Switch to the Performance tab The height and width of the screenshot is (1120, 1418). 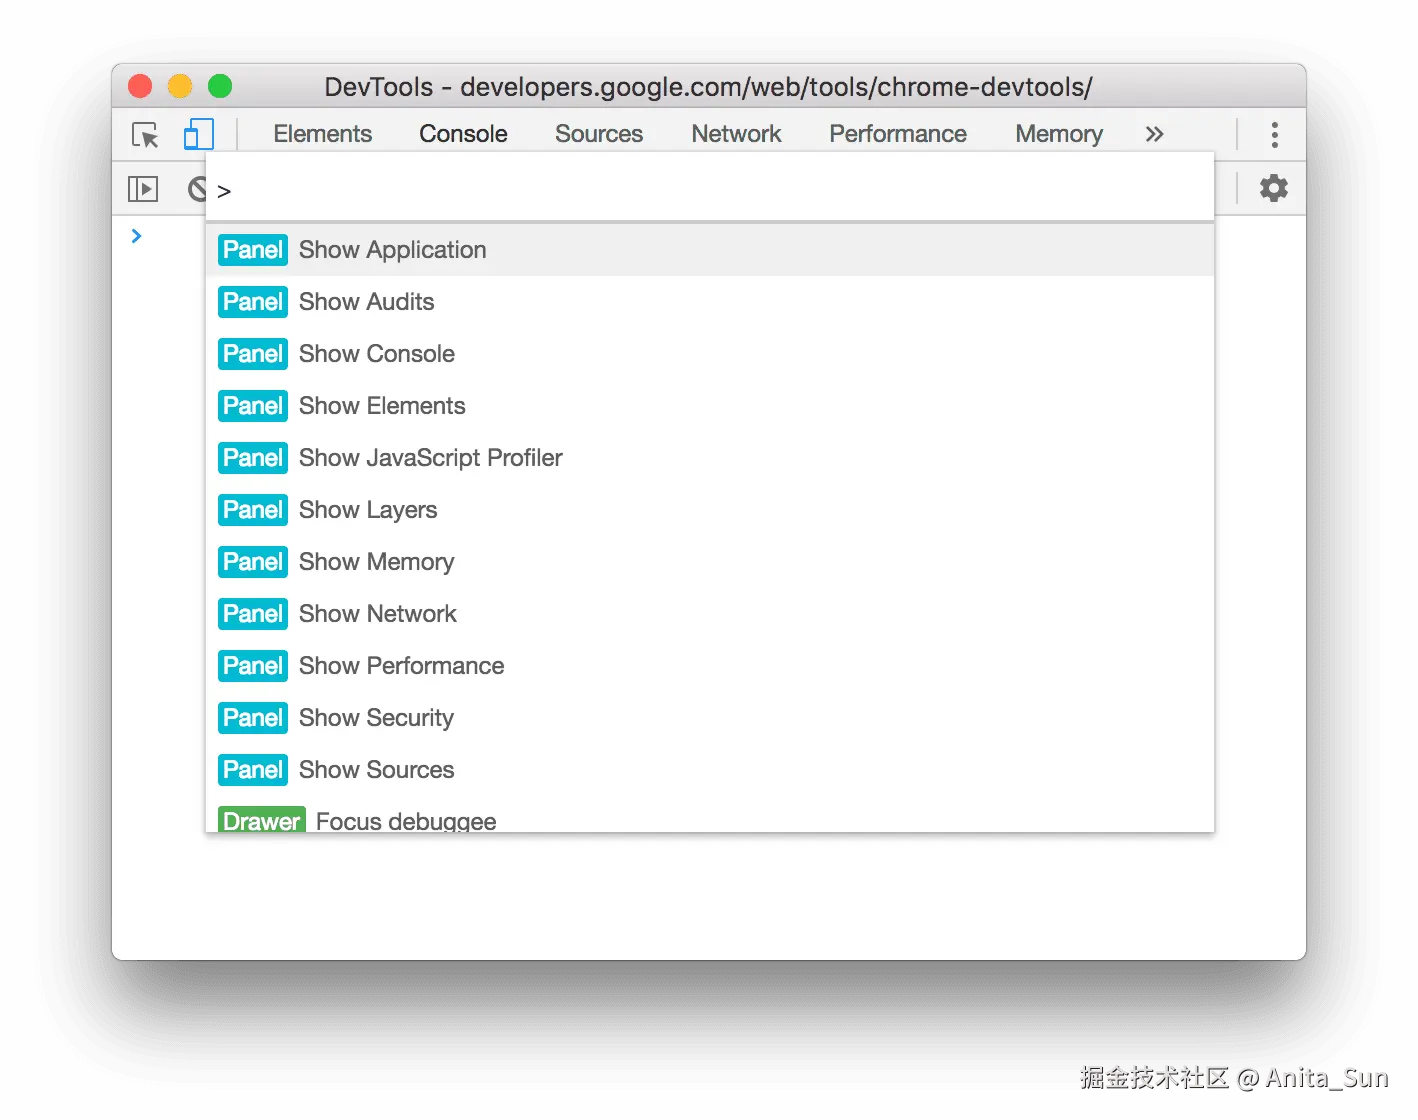pos(898,134)
